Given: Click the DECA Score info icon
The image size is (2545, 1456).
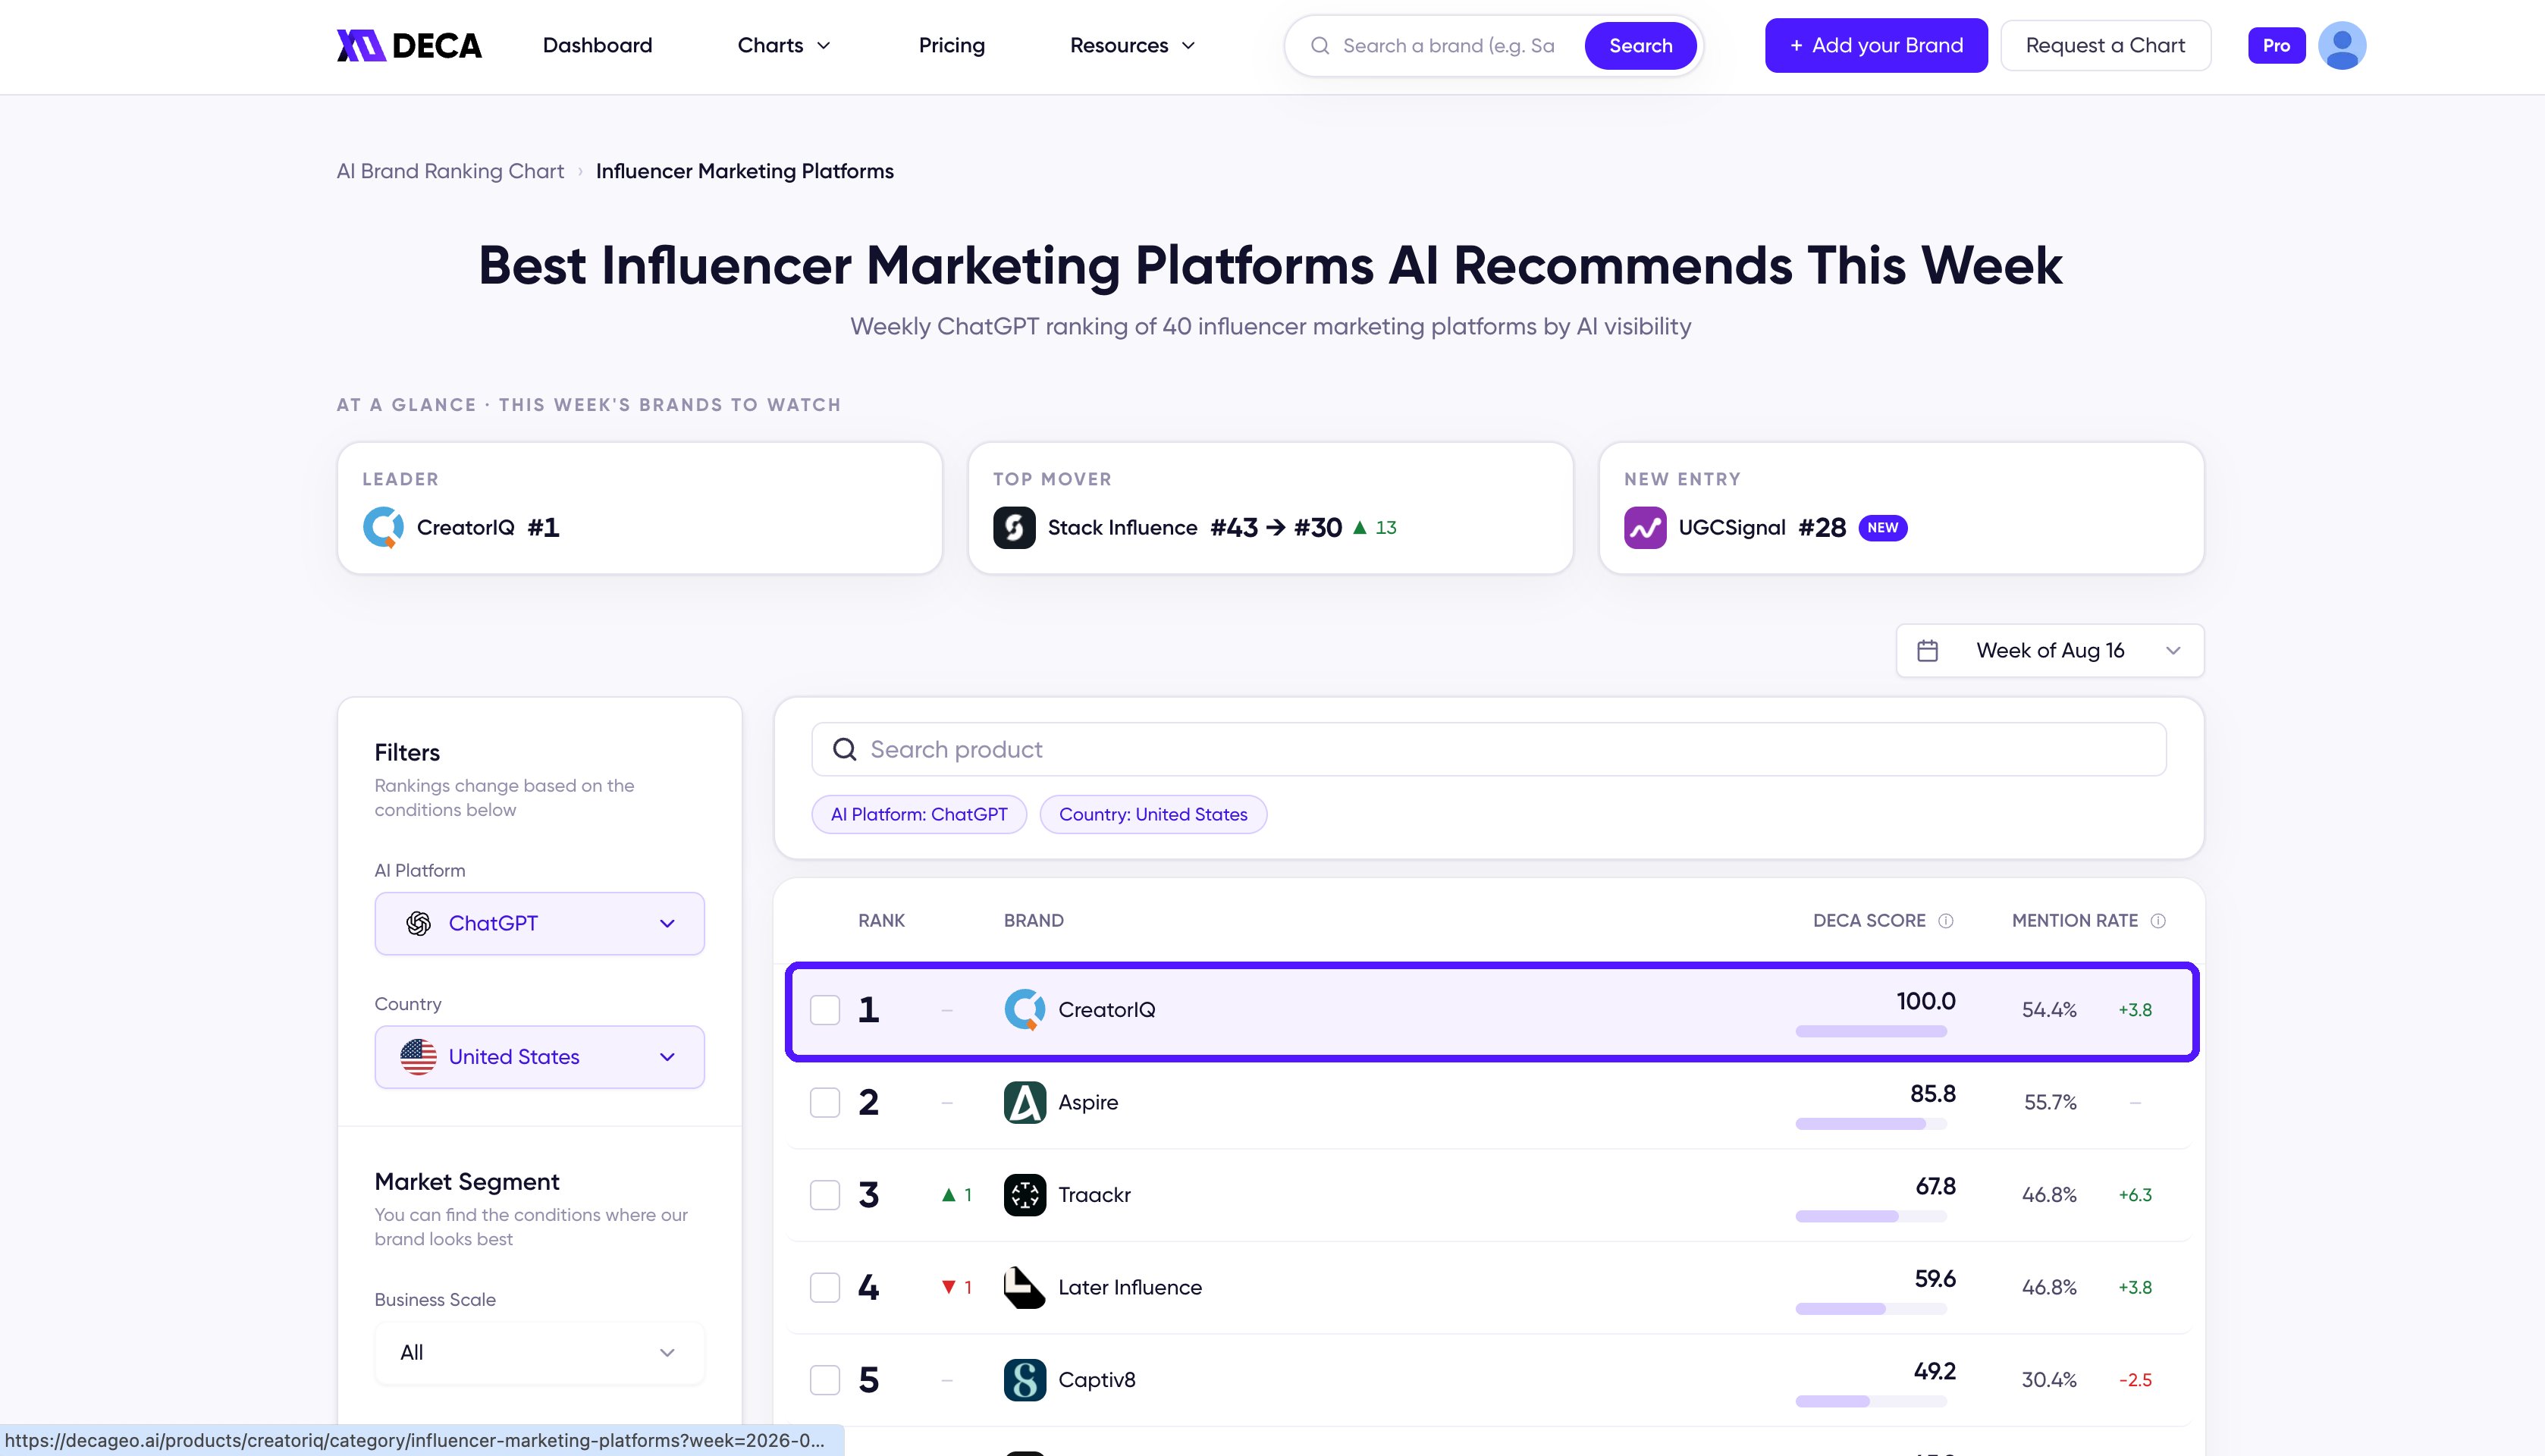Looking at the screenshot, I should click(1946, 921).
